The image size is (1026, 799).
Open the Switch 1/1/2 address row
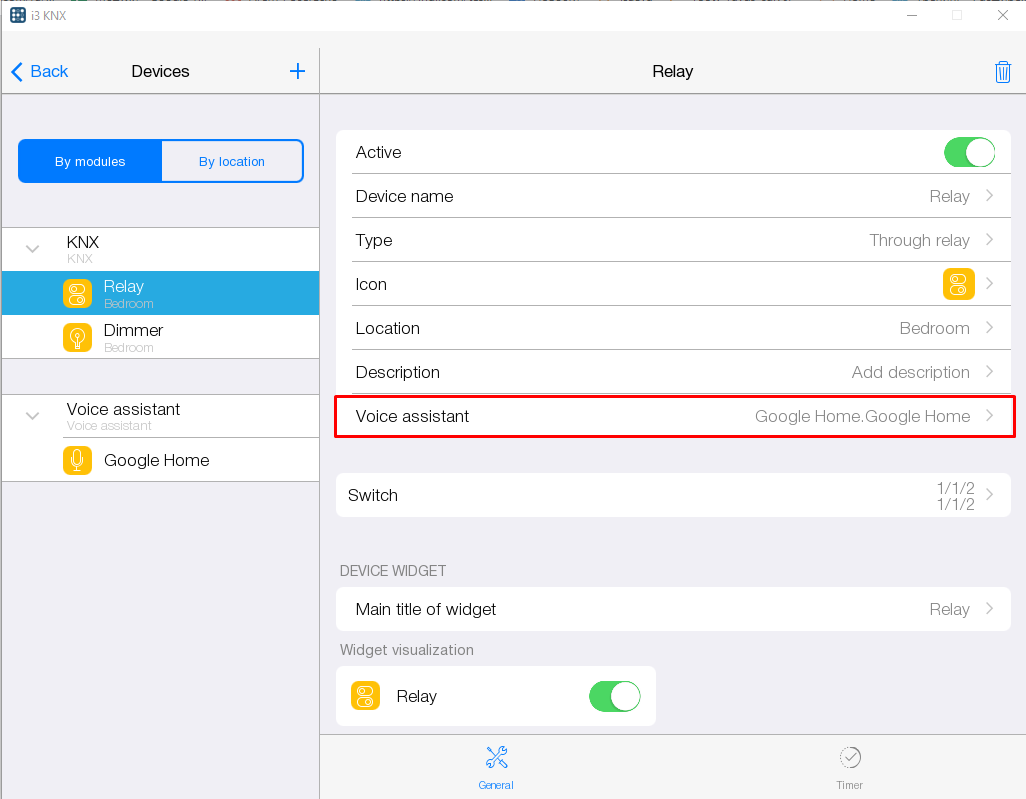click(x=673, y=495)
